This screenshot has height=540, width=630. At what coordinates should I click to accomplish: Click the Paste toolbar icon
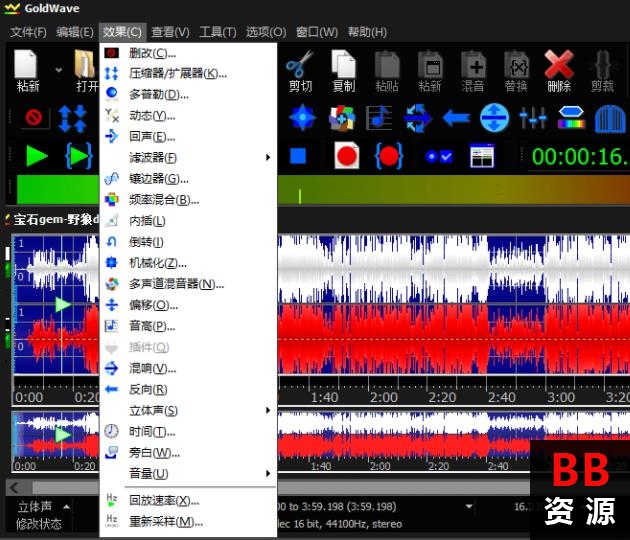point(387,64)
